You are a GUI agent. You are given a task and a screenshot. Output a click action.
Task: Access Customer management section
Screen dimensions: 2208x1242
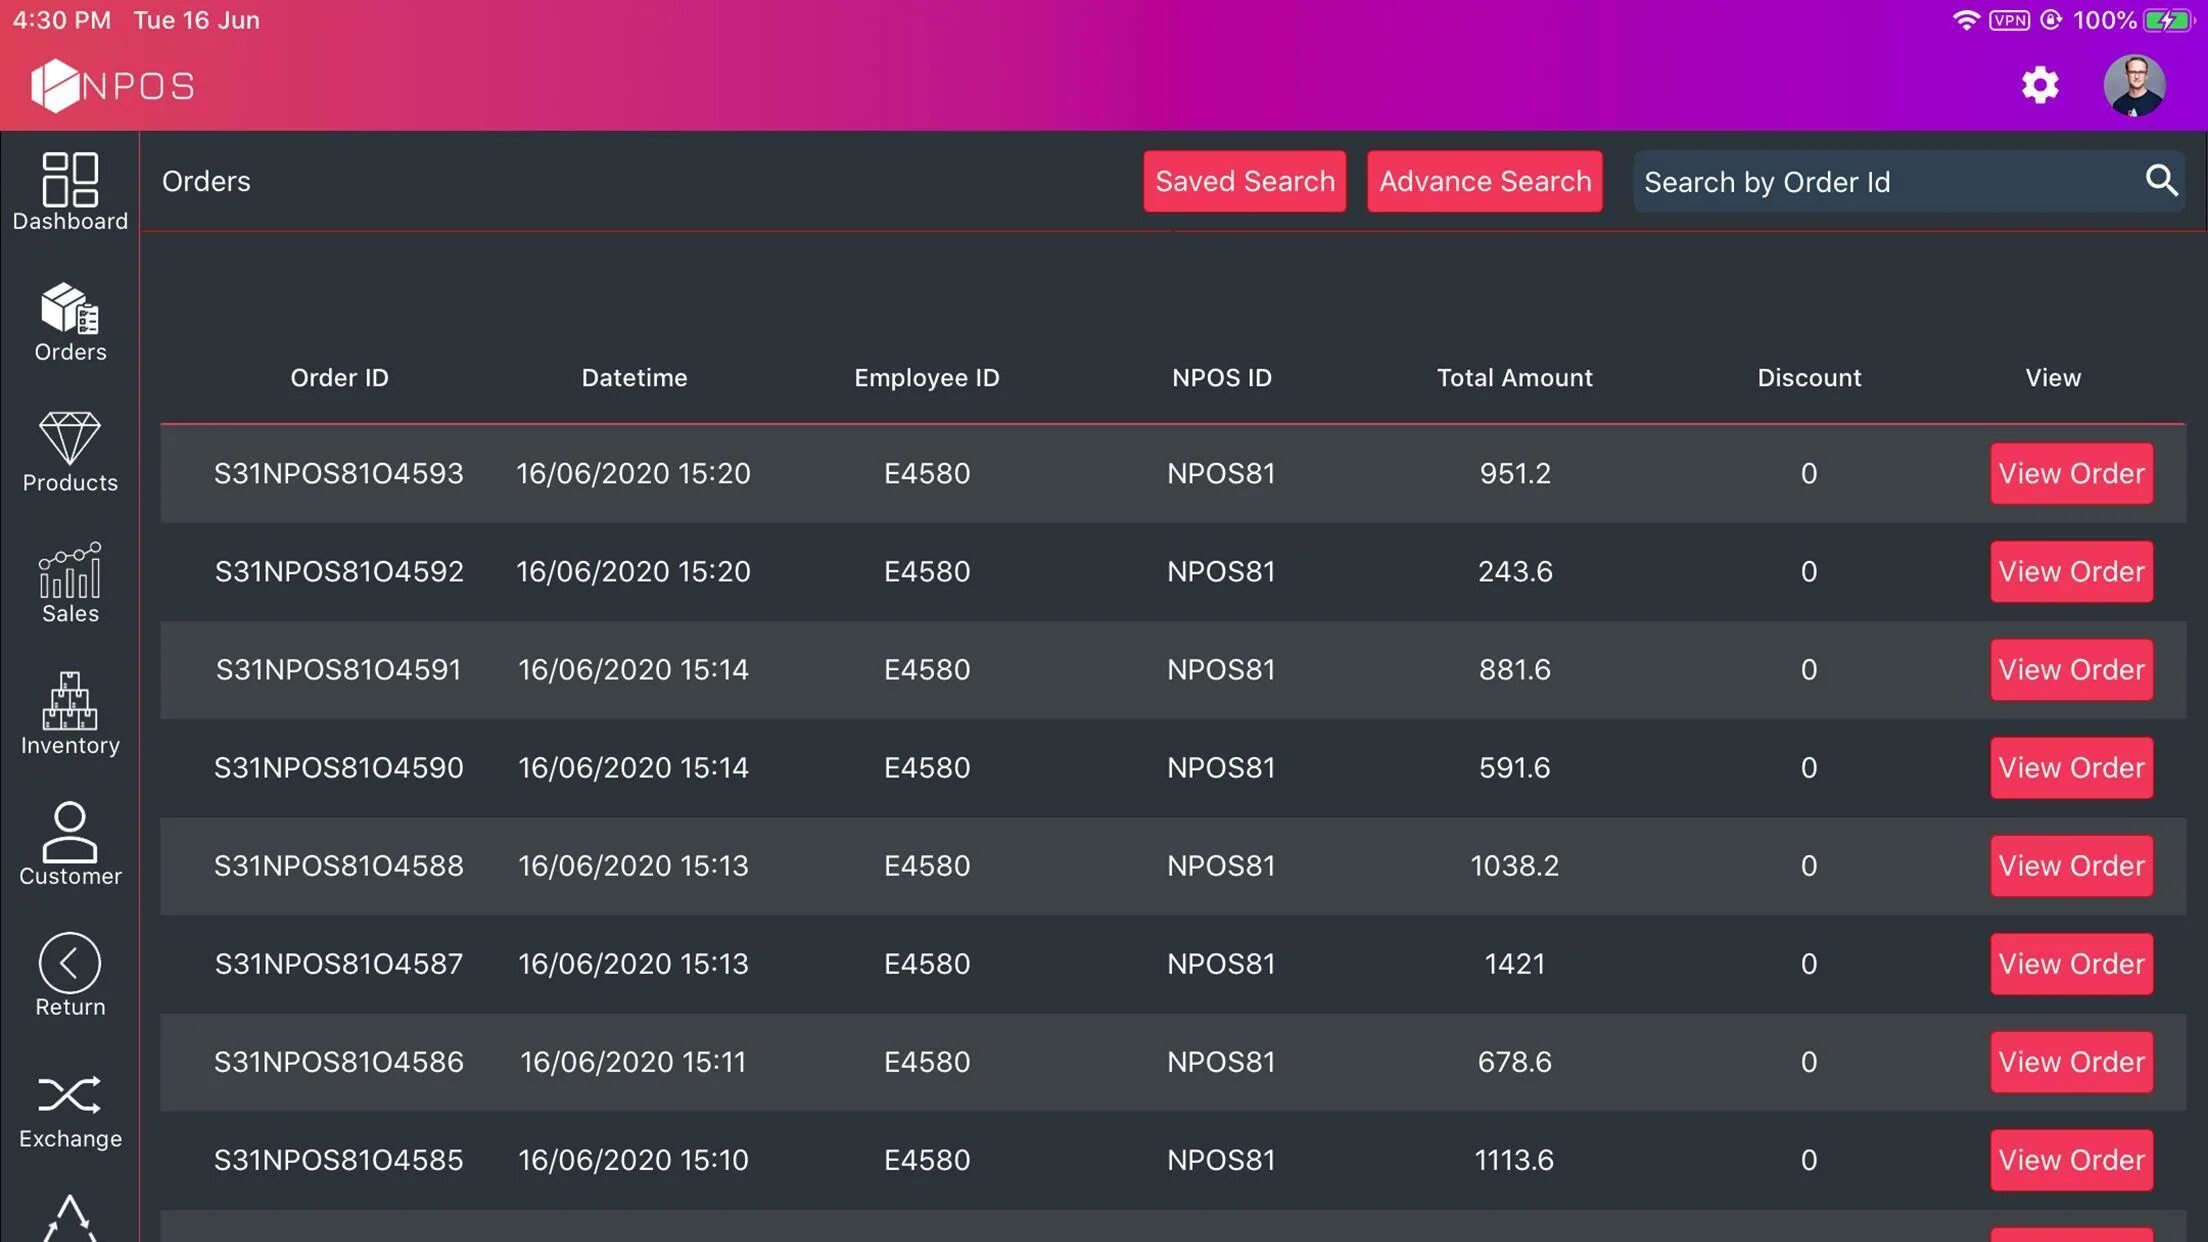pos(71,843)
